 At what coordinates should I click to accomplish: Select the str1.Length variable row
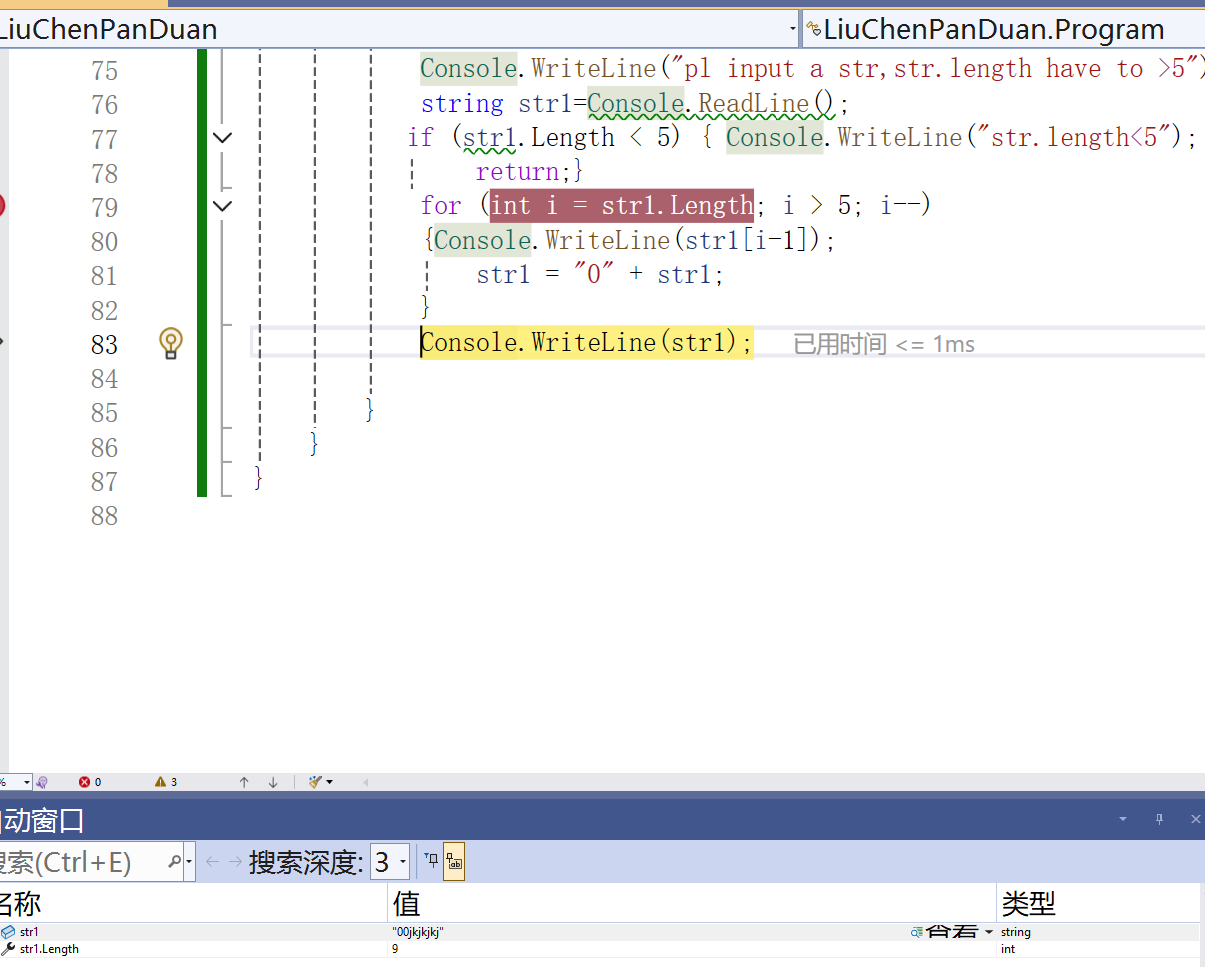pos(600,949)
